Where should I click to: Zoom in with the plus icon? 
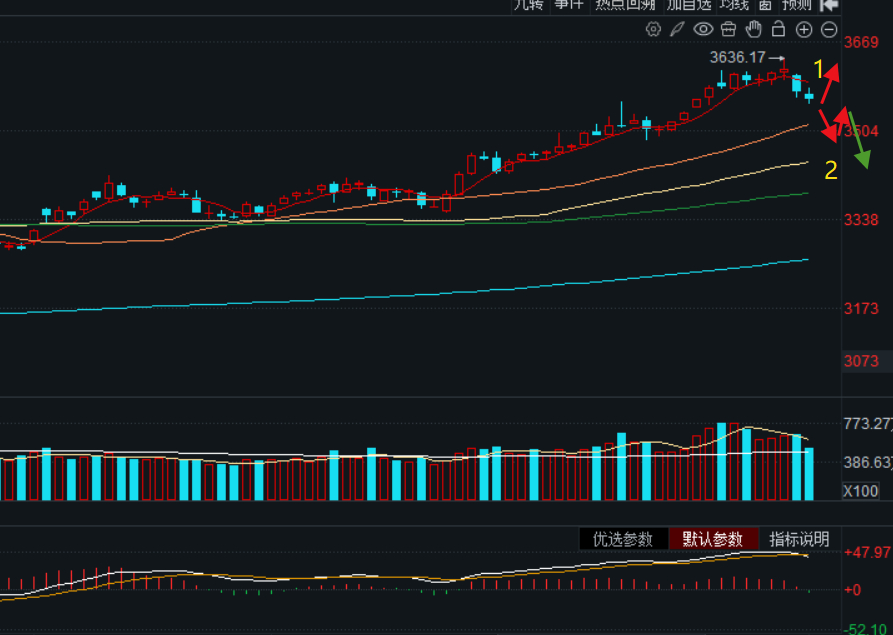pyautogui.click(x=804, y=30)
